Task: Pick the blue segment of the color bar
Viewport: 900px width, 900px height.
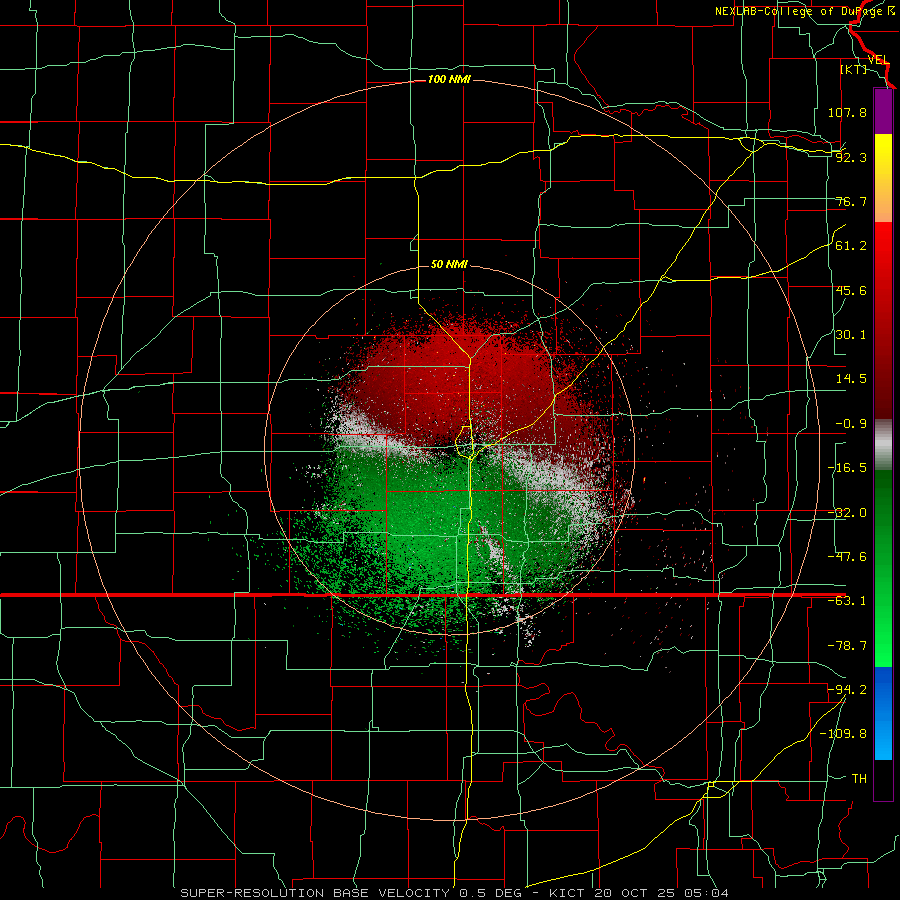Action: 883,713
